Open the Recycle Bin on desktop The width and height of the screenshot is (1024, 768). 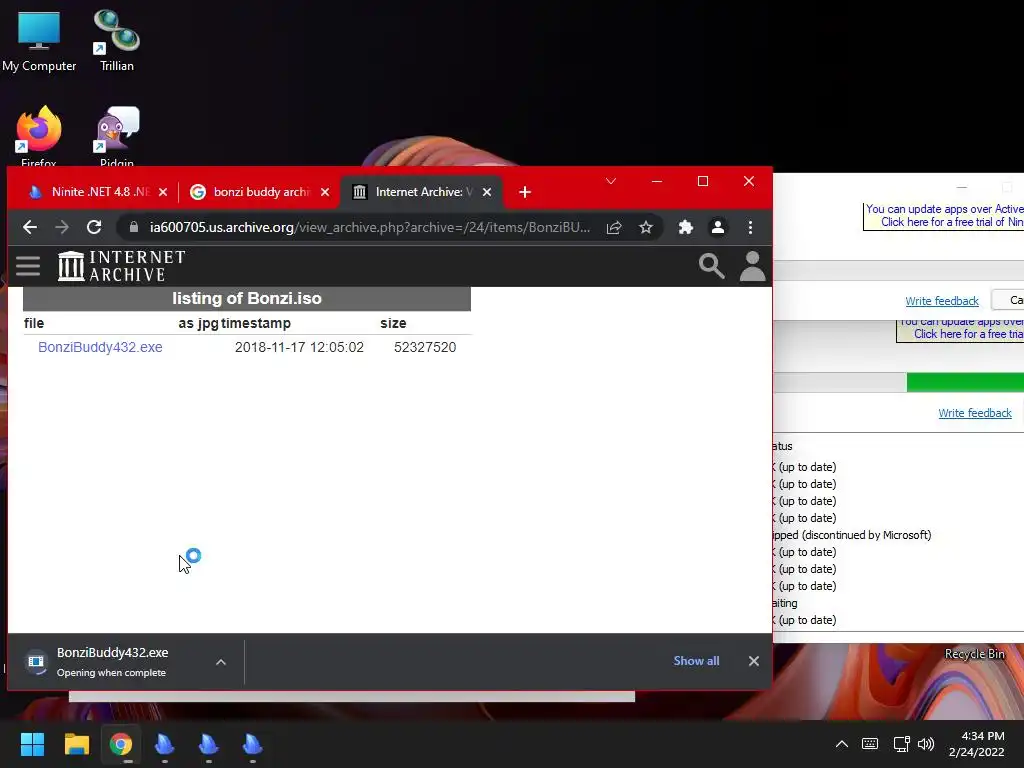(x=974, y=654)
